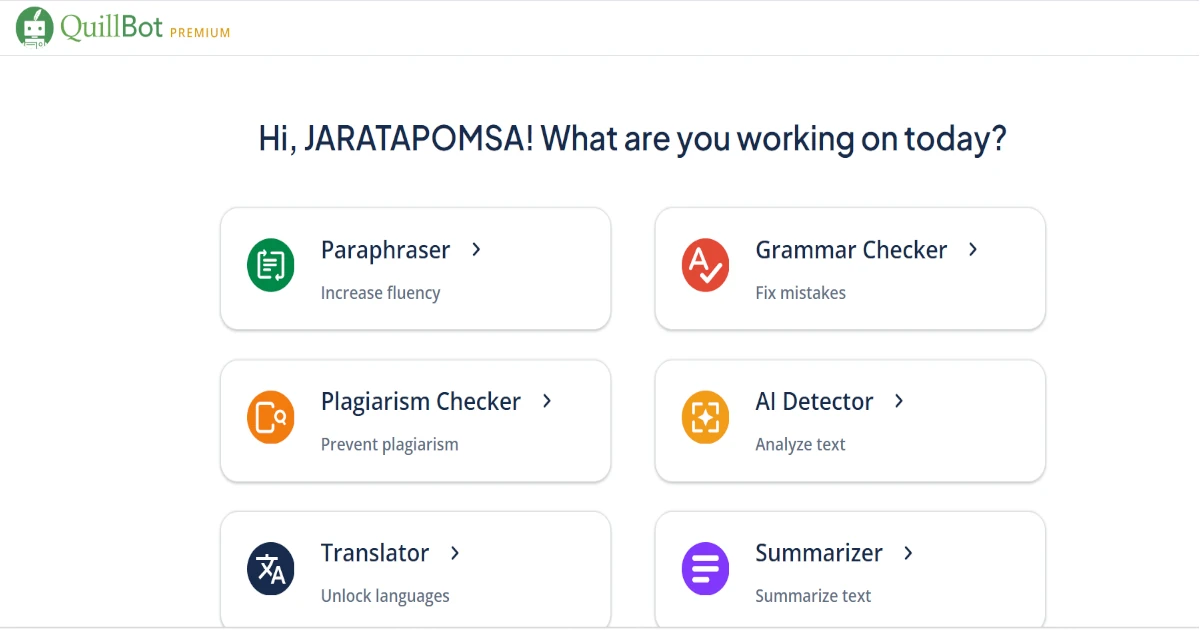Click the 'Increase fluency' subtitle text
Viewport: 1200px width, 630px height.
(380, 293)
